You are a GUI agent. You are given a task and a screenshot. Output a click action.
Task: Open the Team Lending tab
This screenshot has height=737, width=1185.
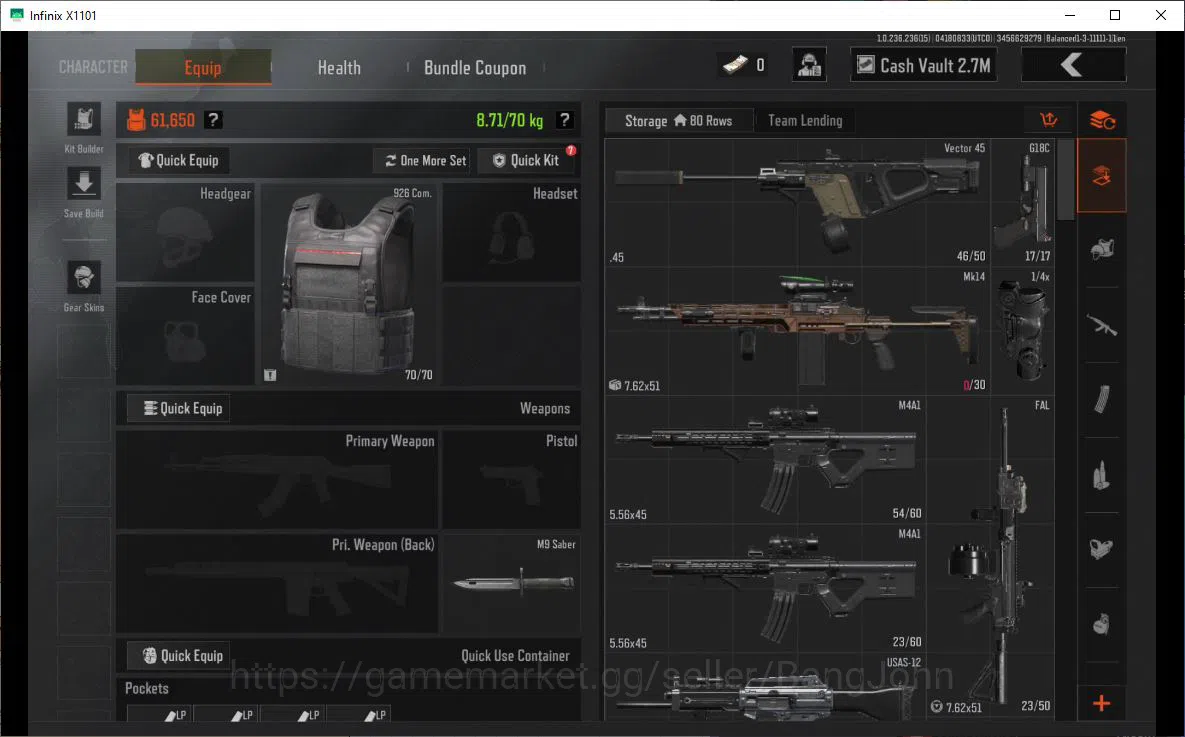(805, 120)
